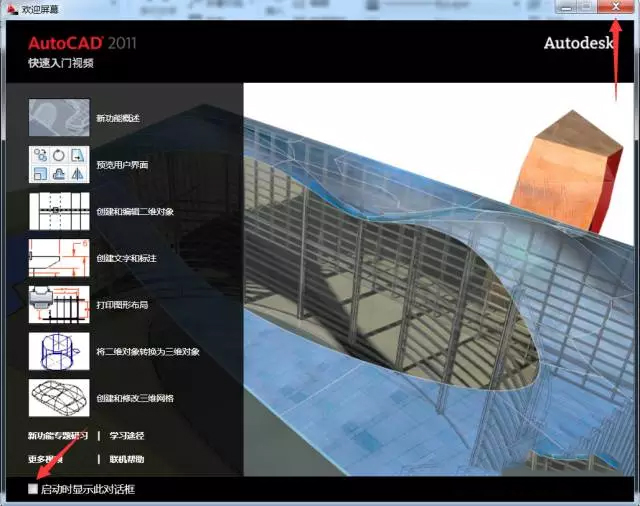Screen dimensions: 640x506
Task: Click the 创建文字和标注 text label
Action: pyautogui.click(x=126, y=258)
